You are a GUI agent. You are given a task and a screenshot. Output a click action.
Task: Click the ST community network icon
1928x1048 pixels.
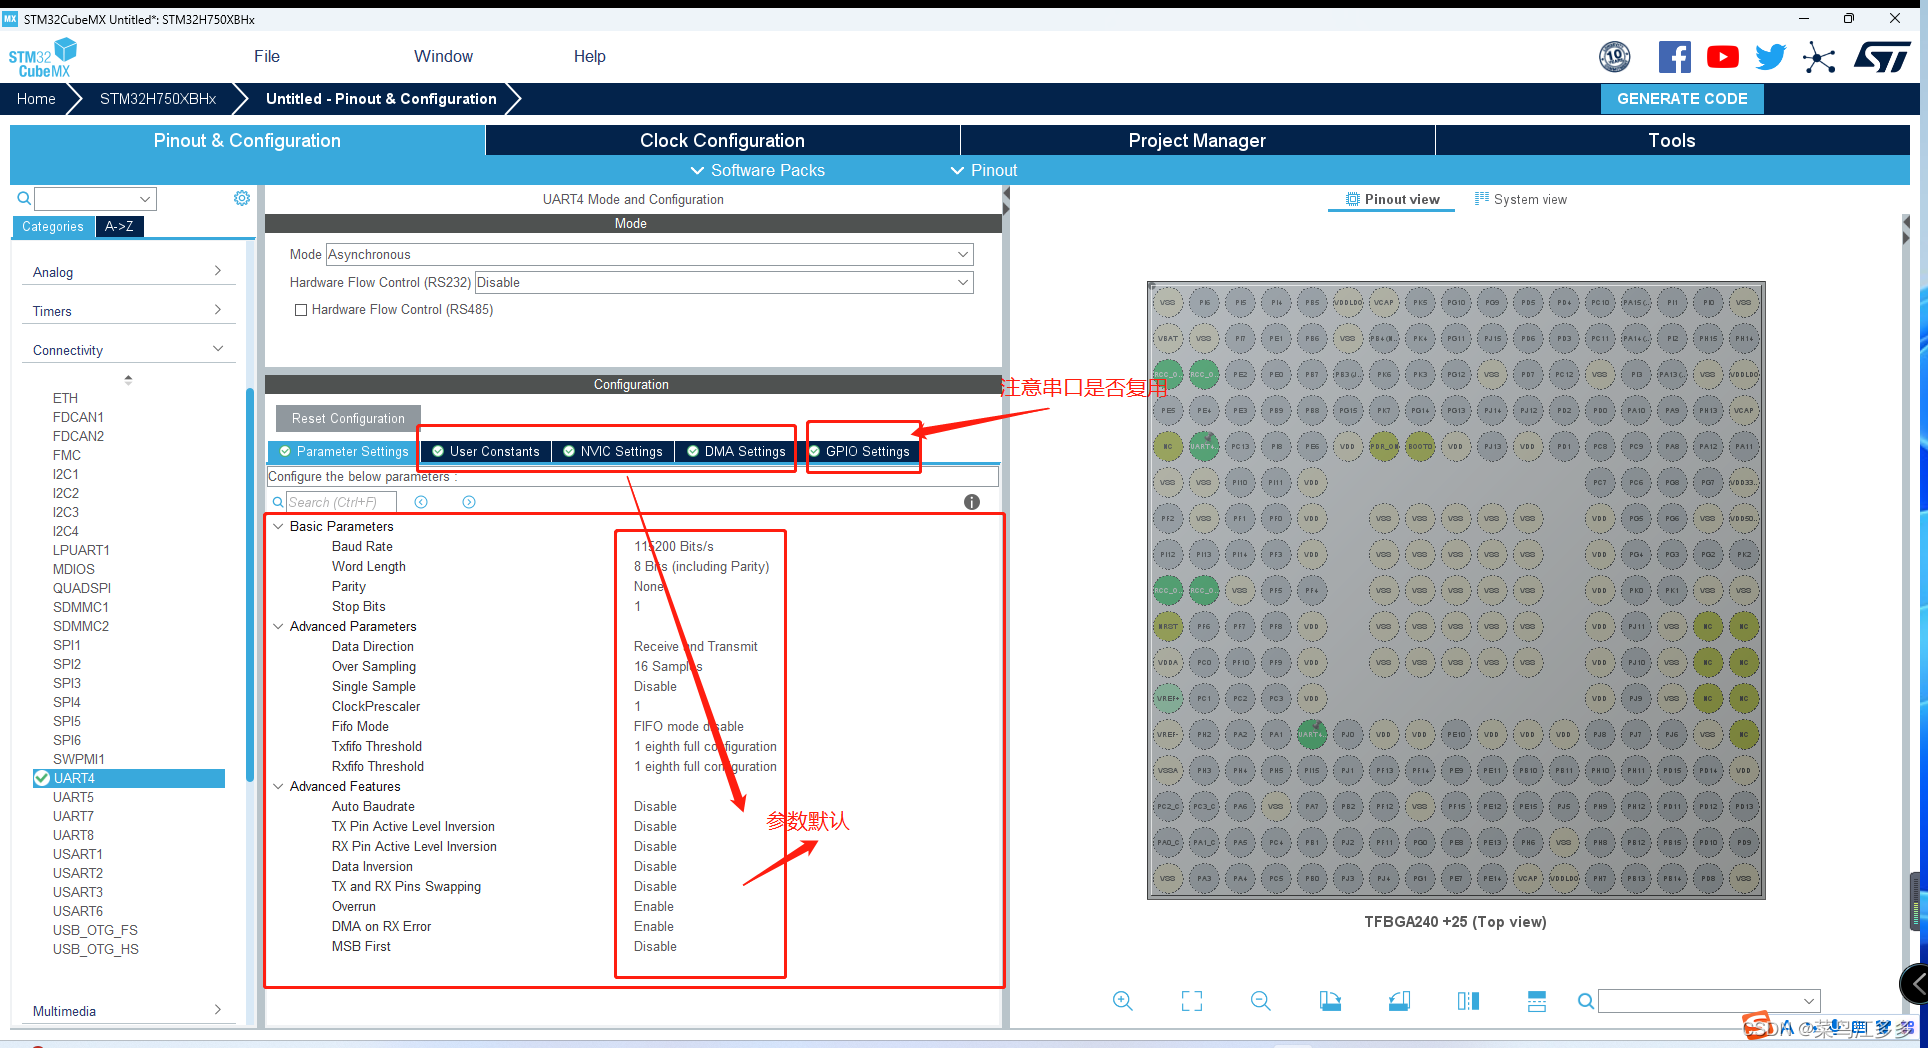(x=1819, y=57)
